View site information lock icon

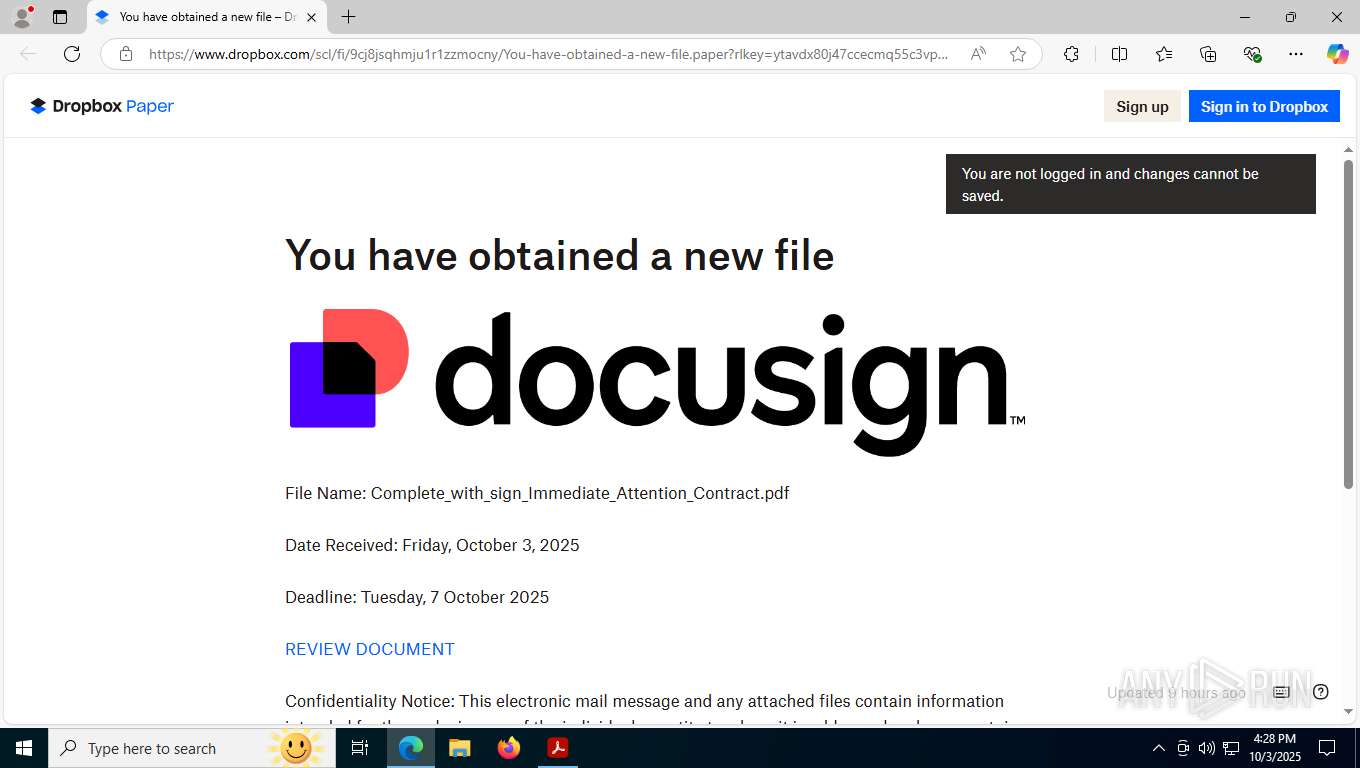[x=126, y=54]
